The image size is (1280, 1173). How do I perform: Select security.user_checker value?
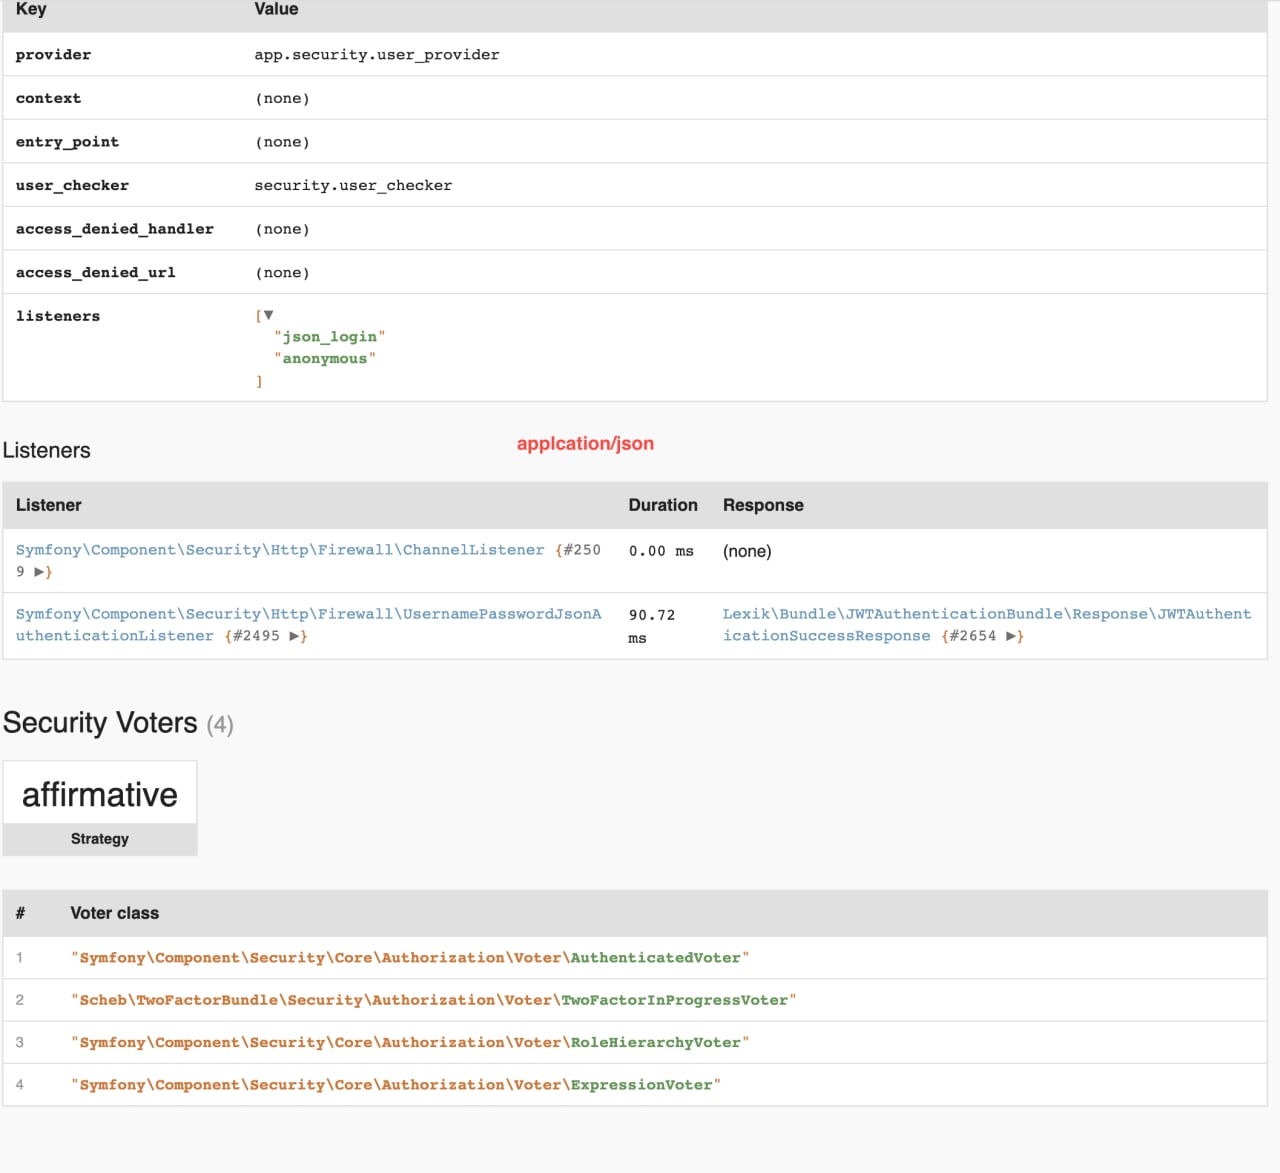tap(353, 185)
